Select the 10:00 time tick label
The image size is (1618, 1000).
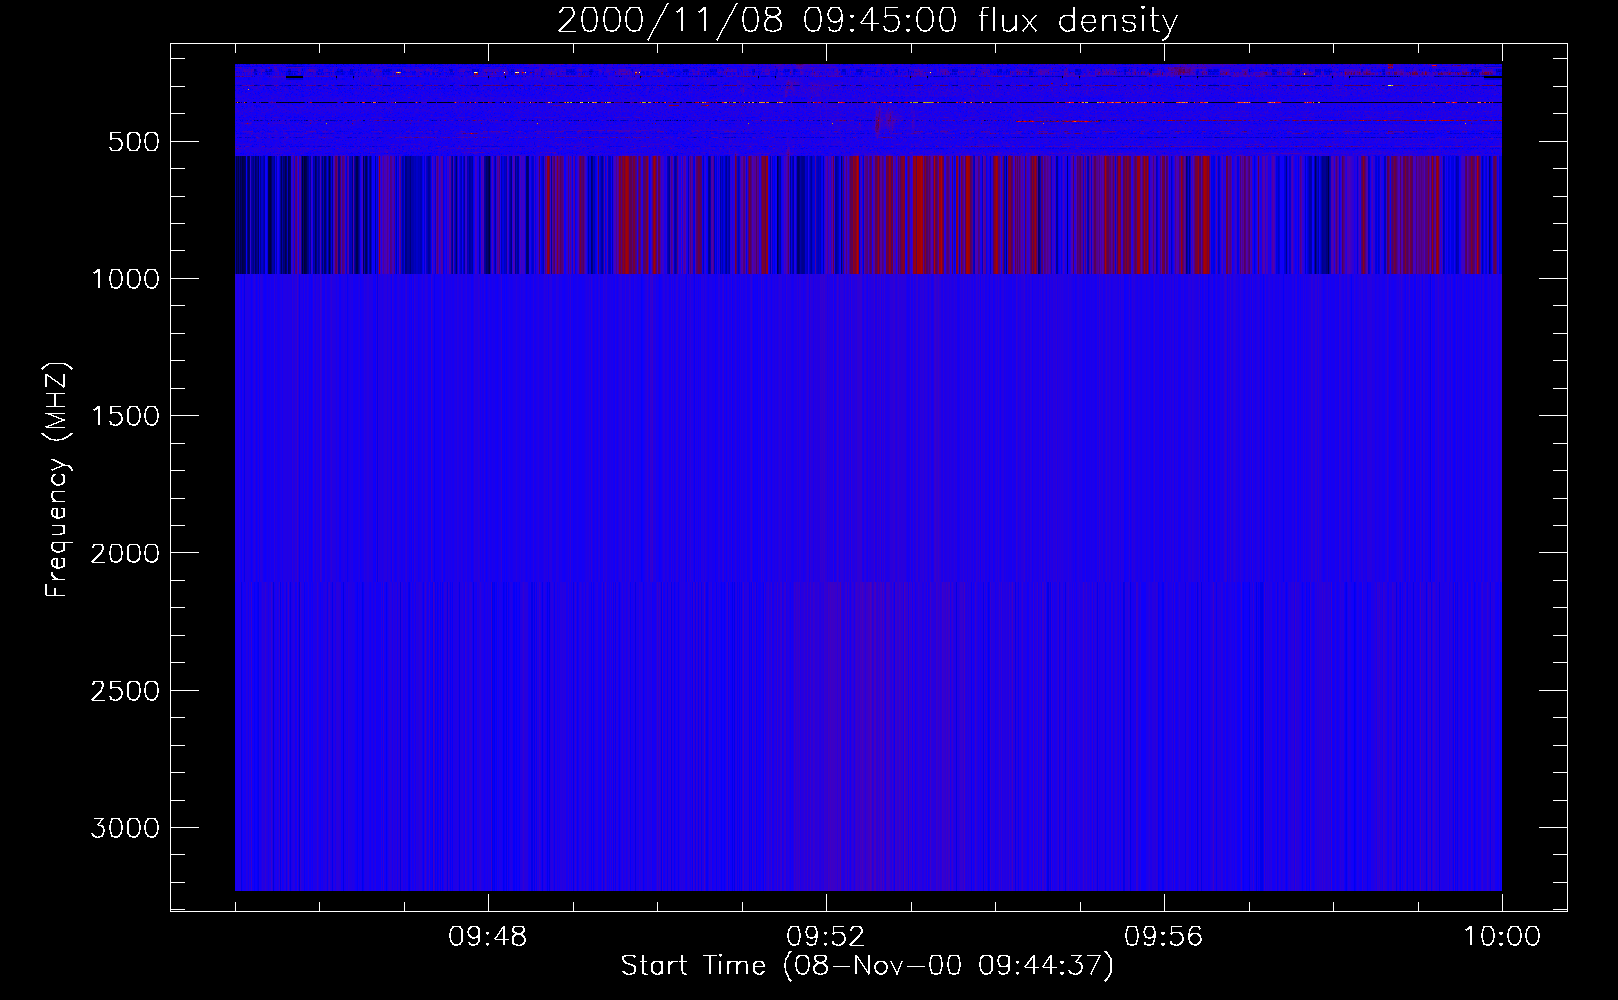[1501, 937]
